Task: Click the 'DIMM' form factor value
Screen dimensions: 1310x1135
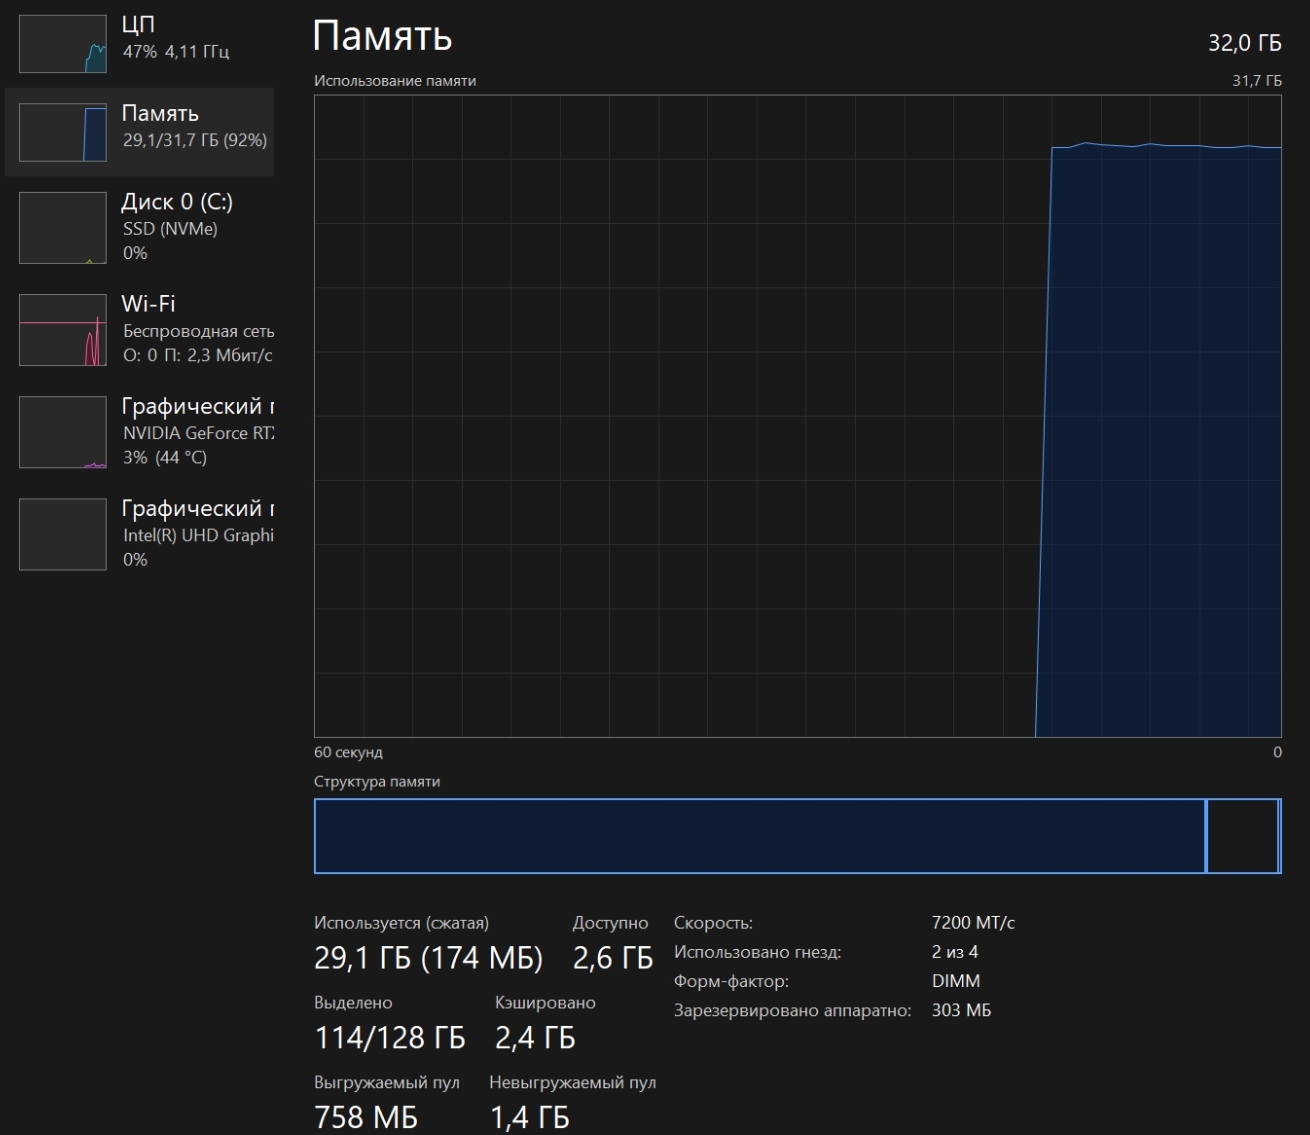Action: 956,981
